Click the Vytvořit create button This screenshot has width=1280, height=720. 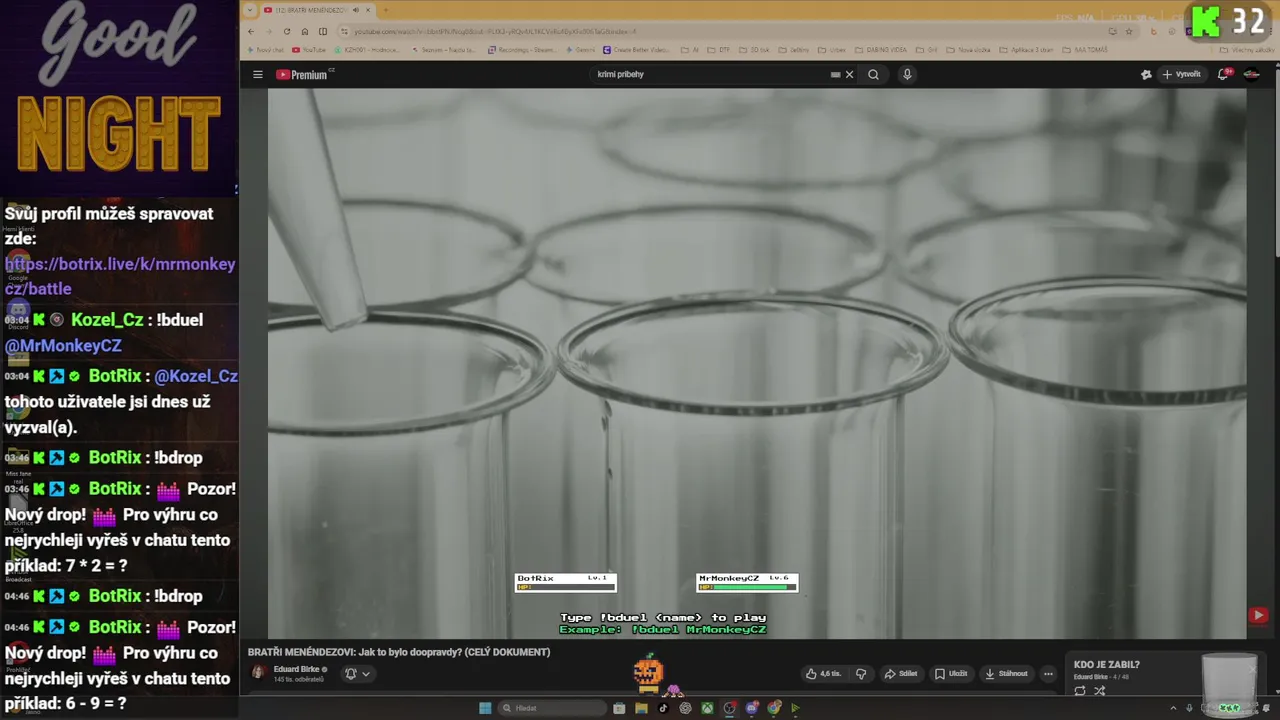tap(1181, 74)
